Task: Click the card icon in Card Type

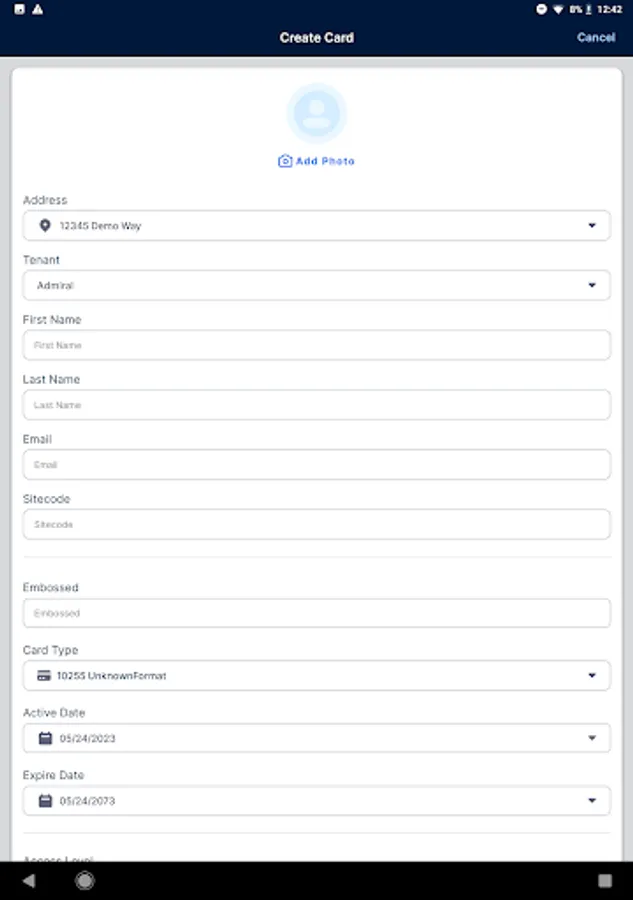Action: (x=44, y=676)
